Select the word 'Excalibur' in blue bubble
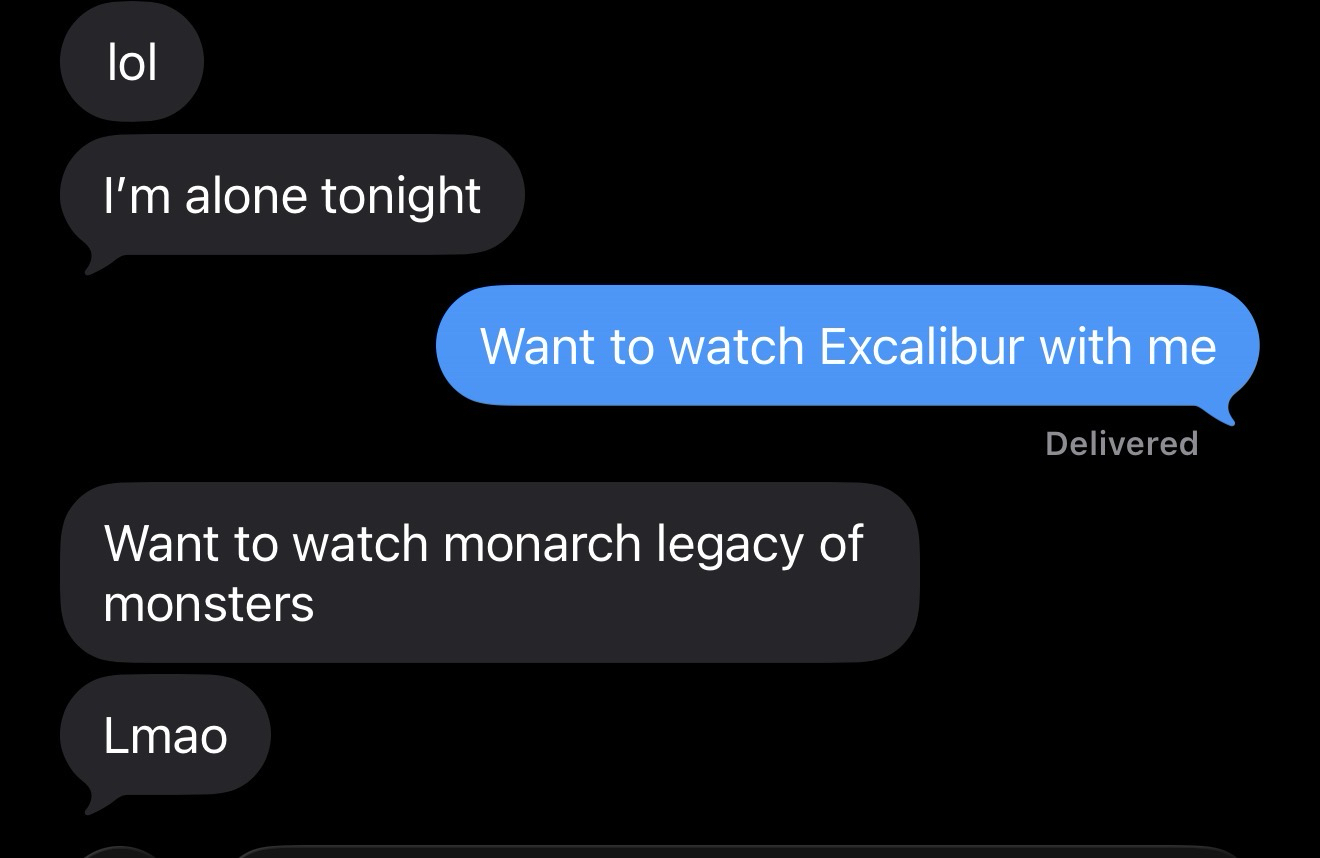 [x=921, y=346]
